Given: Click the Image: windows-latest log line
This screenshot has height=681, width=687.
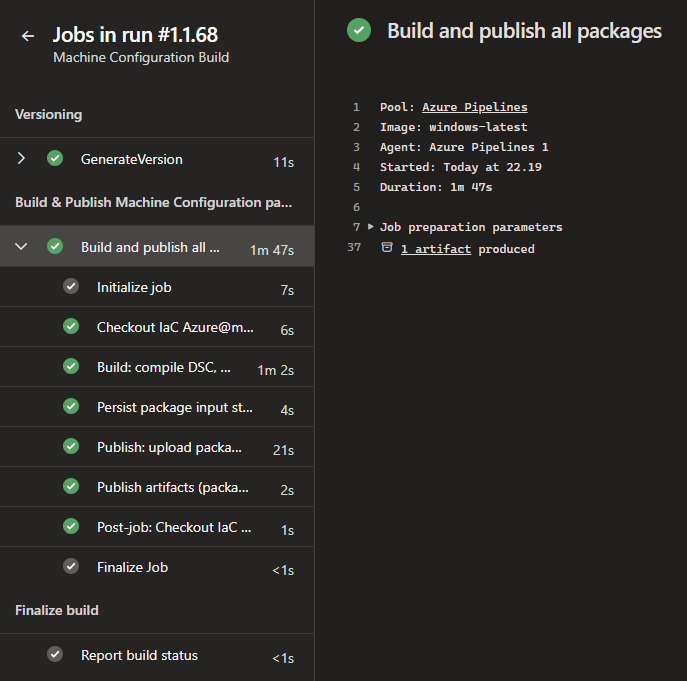Looking at the screenshot, I should (x=453, y=127).
